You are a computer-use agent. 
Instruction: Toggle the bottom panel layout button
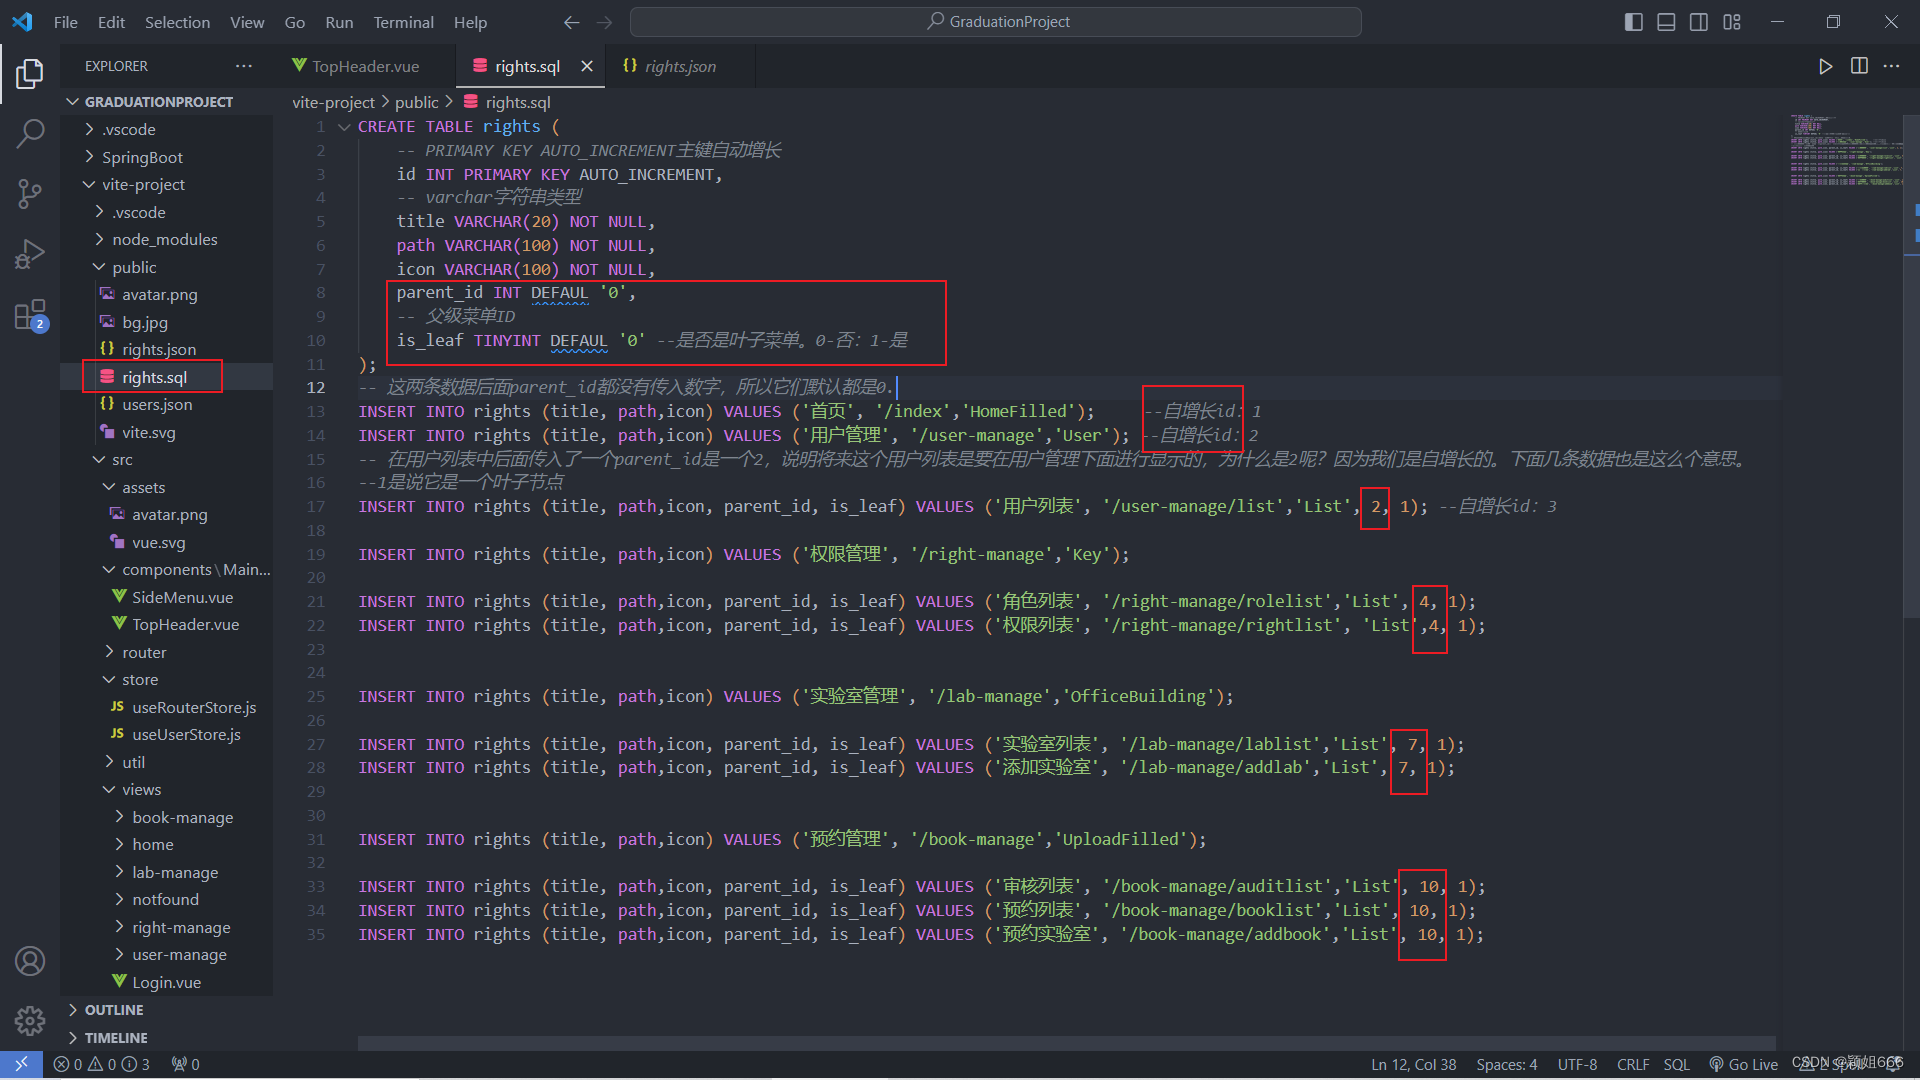[x=1666, y=22]
